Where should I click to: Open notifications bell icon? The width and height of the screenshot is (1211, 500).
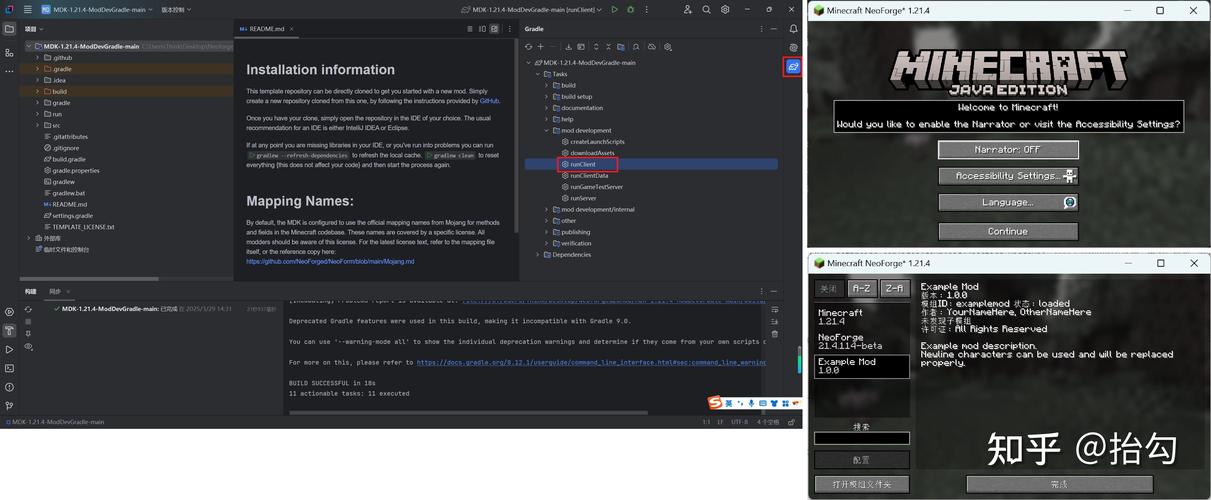pos(793,29)
